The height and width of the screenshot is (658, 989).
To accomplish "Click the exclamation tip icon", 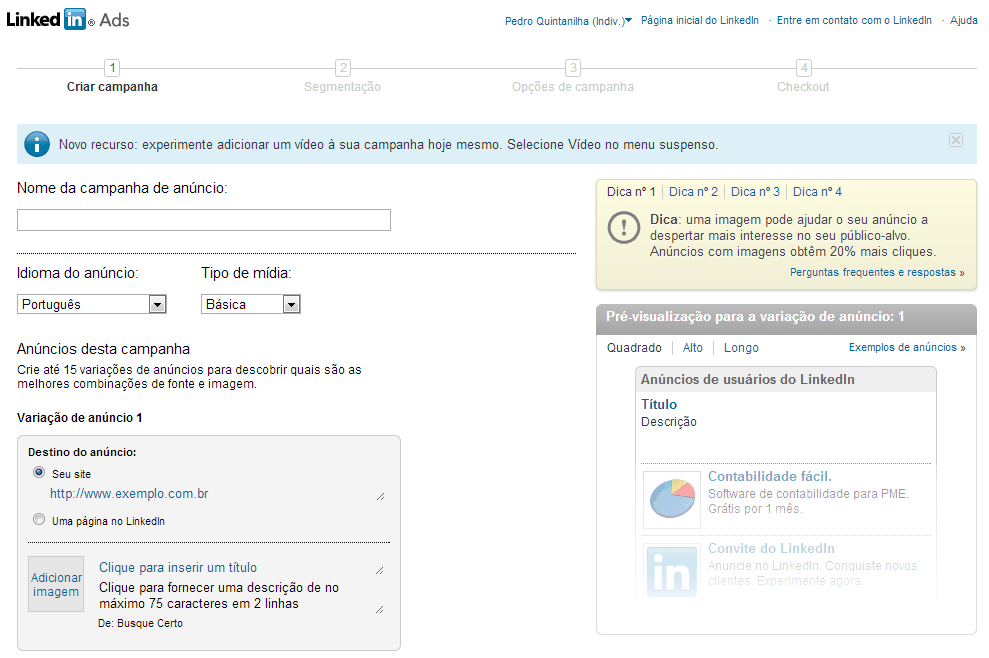I will (624, 227).
